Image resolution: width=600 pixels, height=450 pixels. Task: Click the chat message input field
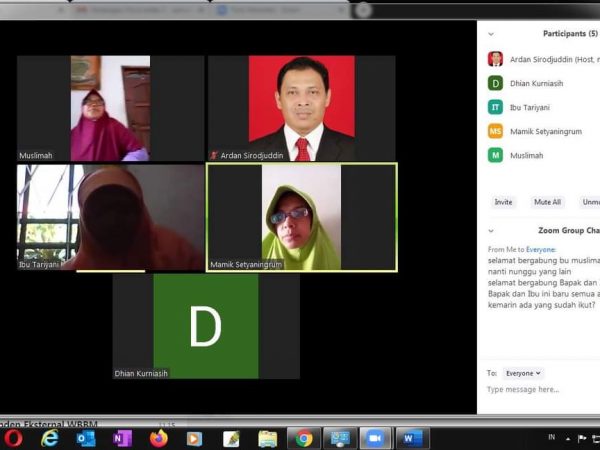[540, 390]
